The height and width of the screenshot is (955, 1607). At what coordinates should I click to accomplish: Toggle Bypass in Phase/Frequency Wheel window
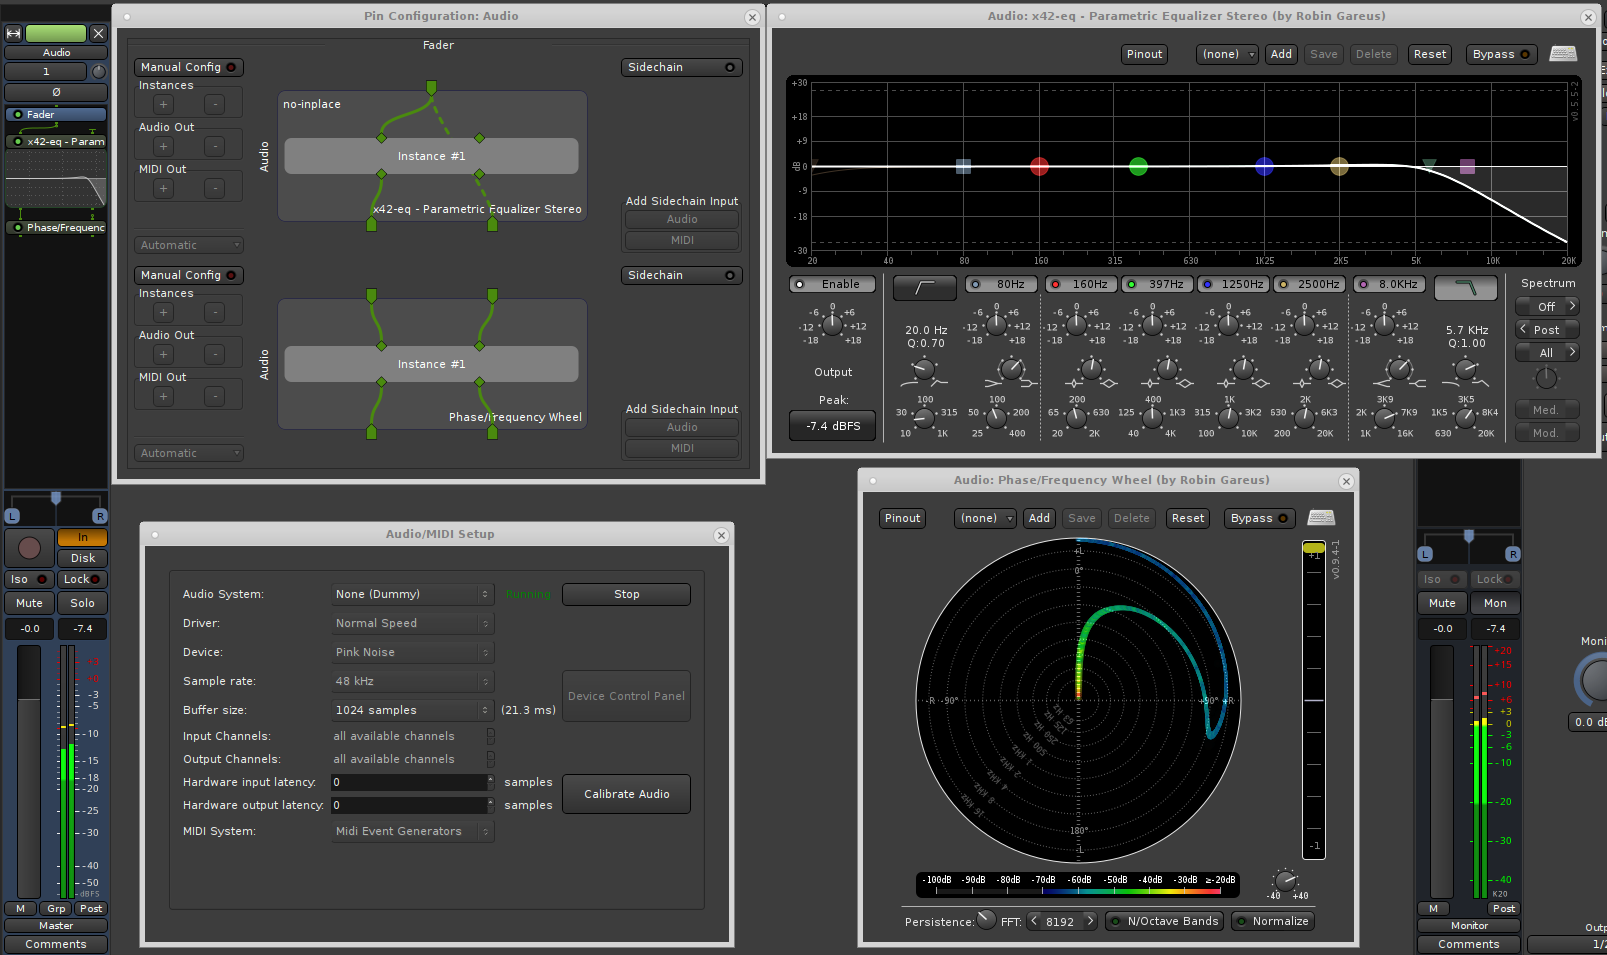[x=1259, y=518]
